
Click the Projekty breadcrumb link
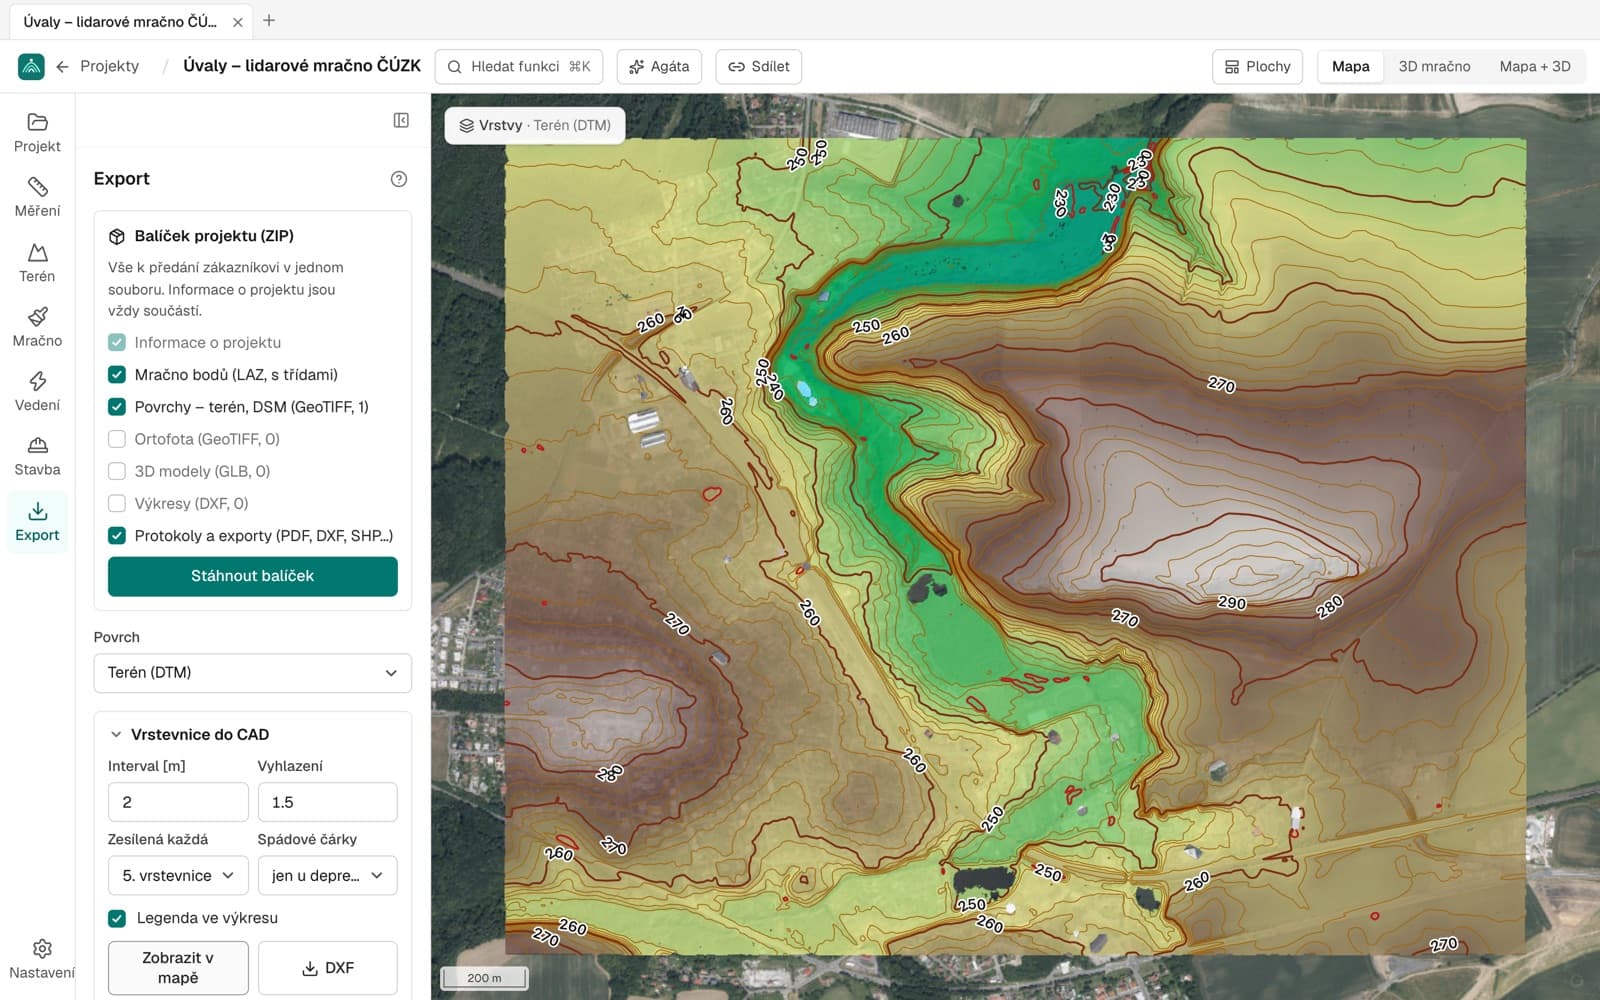coord(109,66)
